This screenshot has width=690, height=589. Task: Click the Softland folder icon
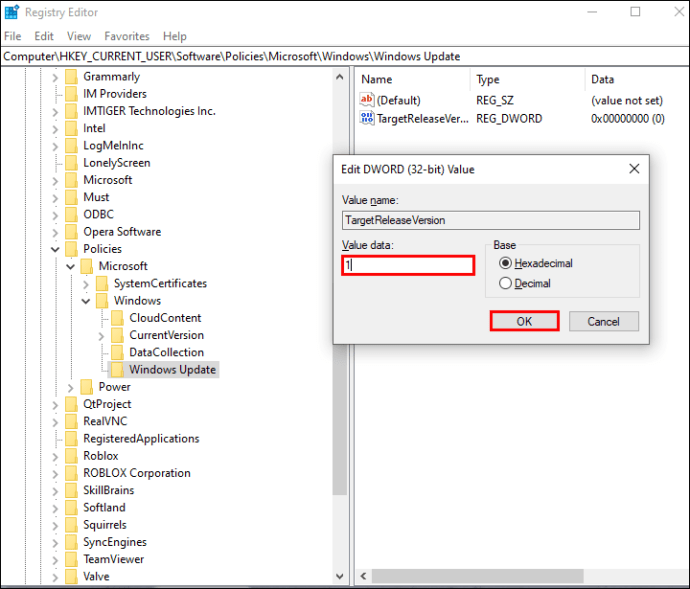(71, 507)
